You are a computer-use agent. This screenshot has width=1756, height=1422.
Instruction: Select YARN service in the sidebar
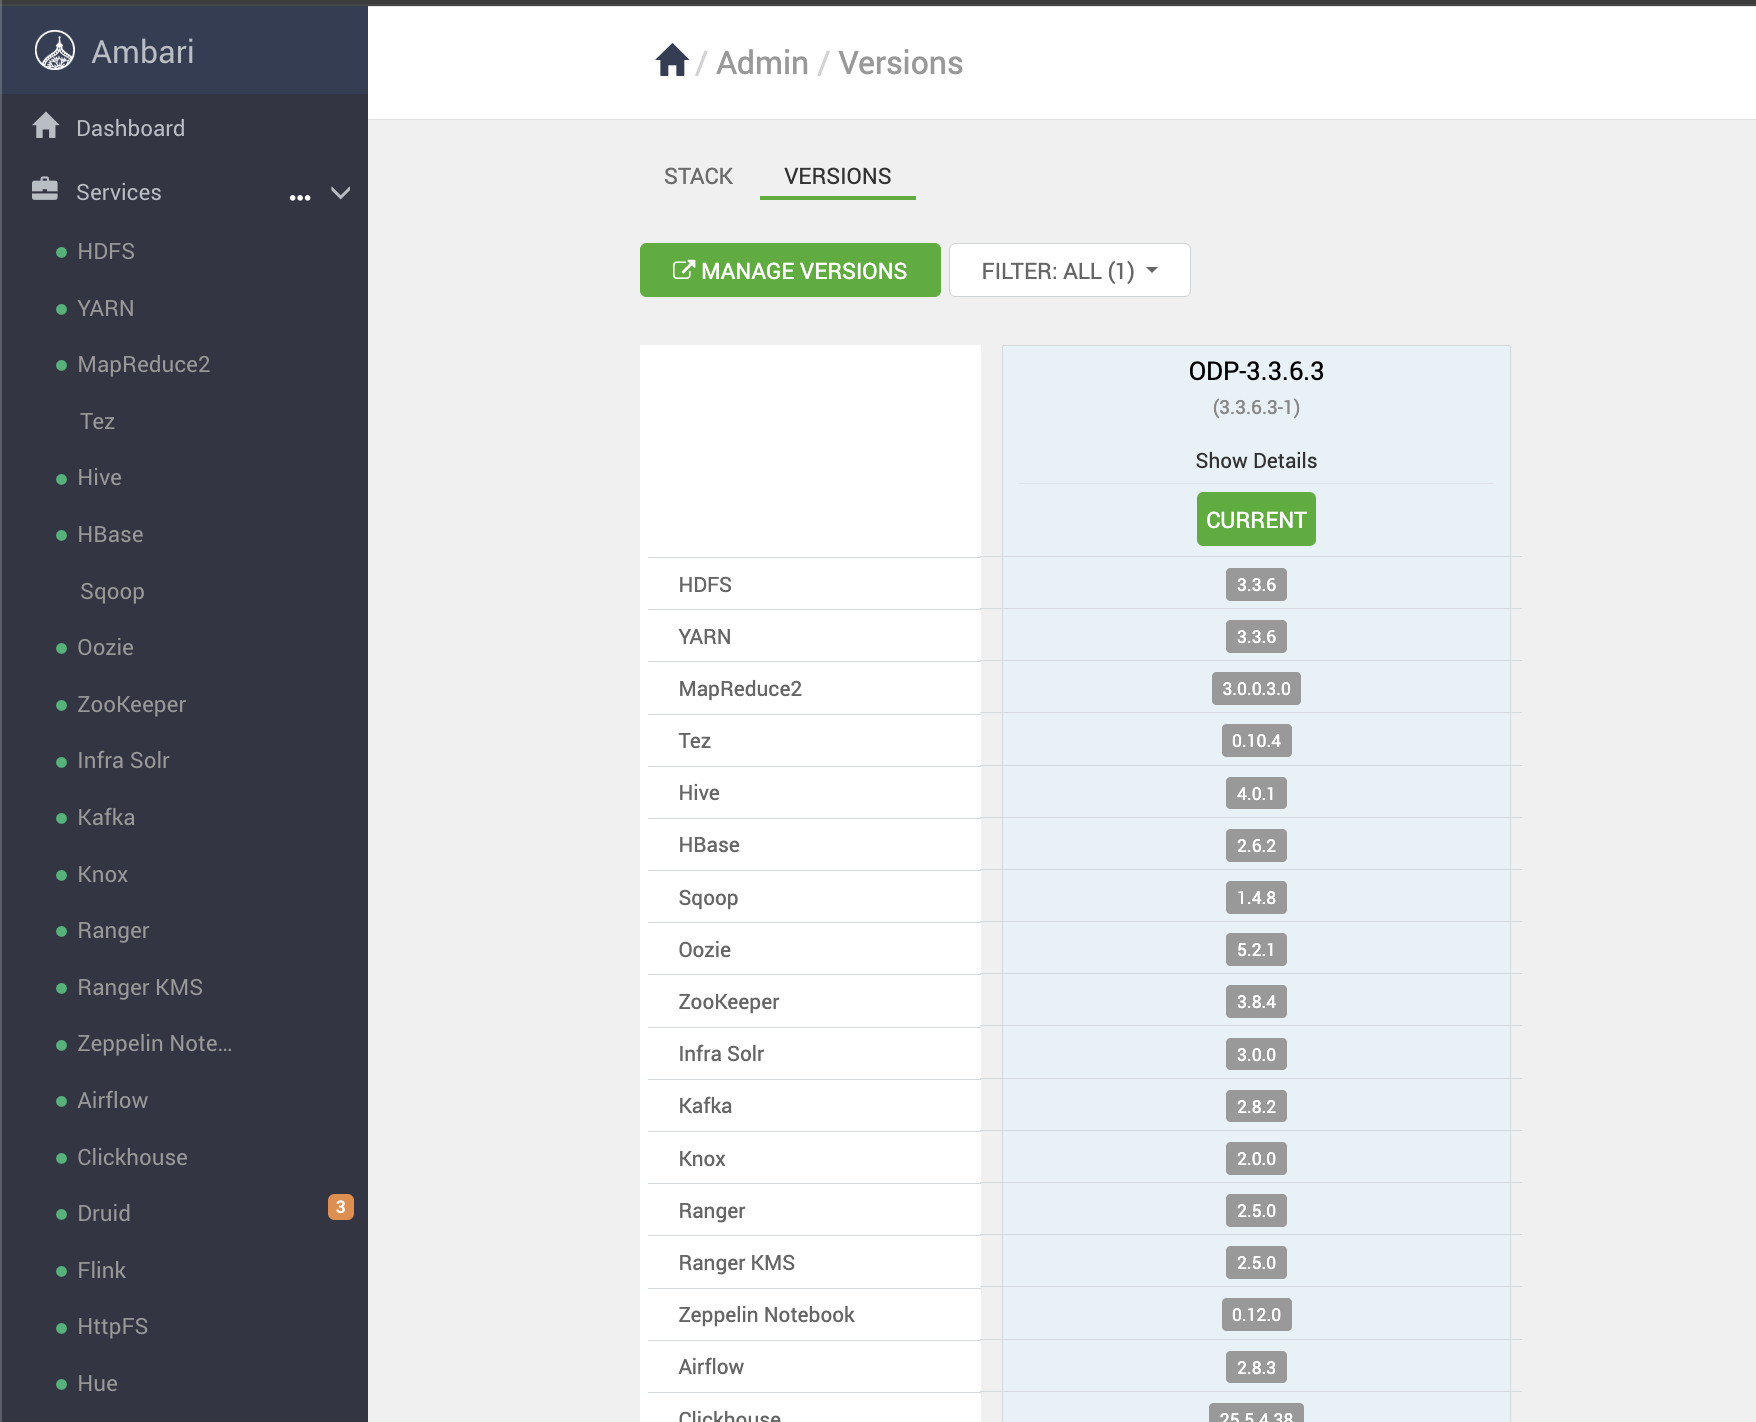[106, 308]
